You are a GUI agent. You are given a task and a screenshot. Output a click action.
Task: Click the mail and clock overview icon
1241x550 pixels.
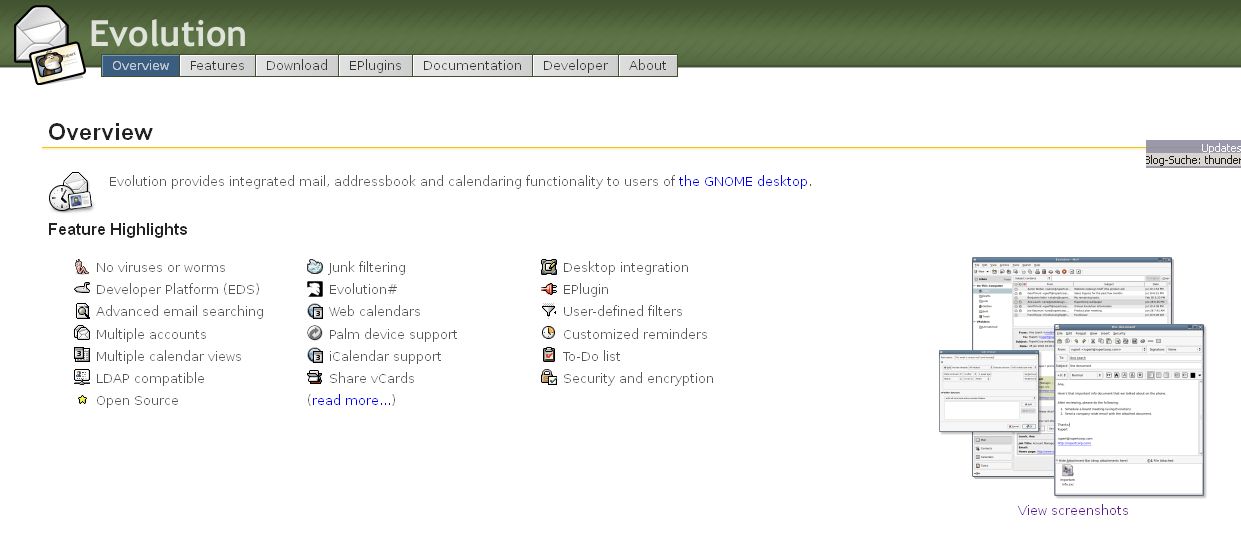pos(70,190)
